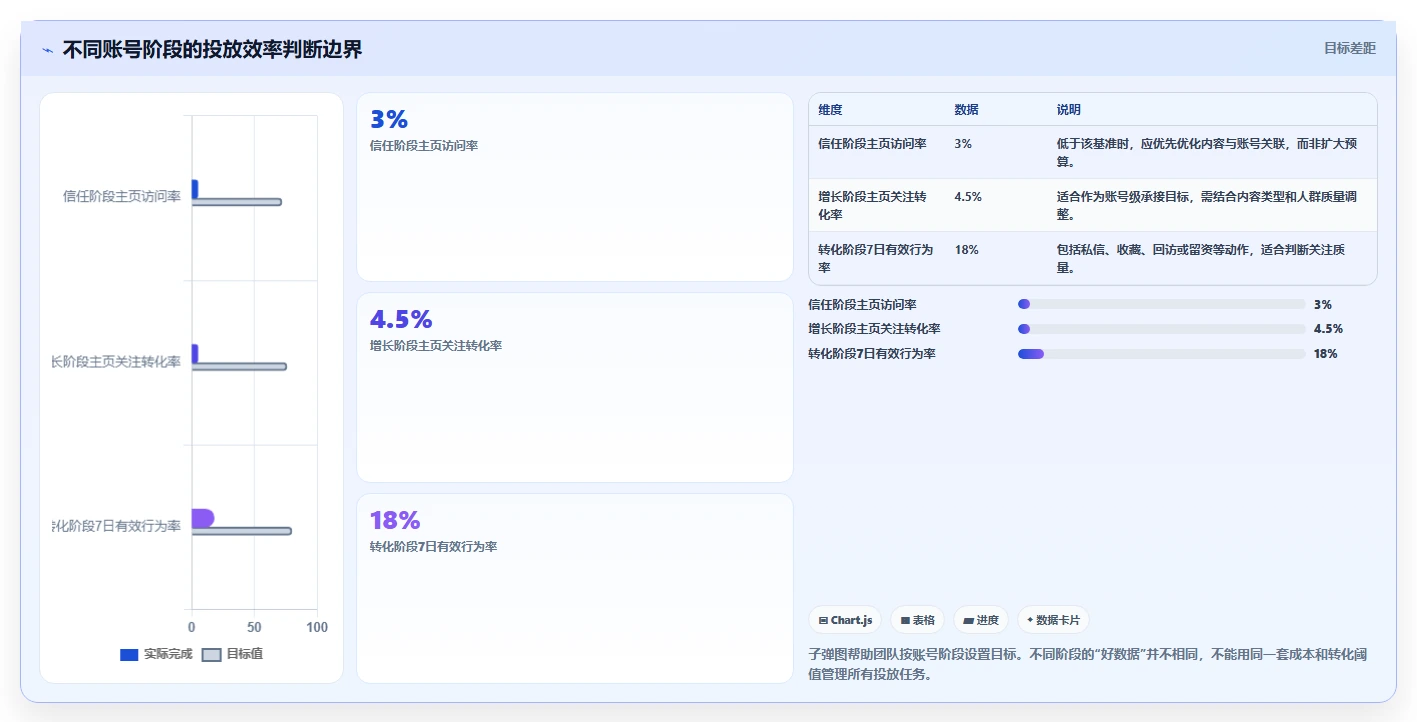Click the gray target bar for 主页关注转化率

coord(239,366)
